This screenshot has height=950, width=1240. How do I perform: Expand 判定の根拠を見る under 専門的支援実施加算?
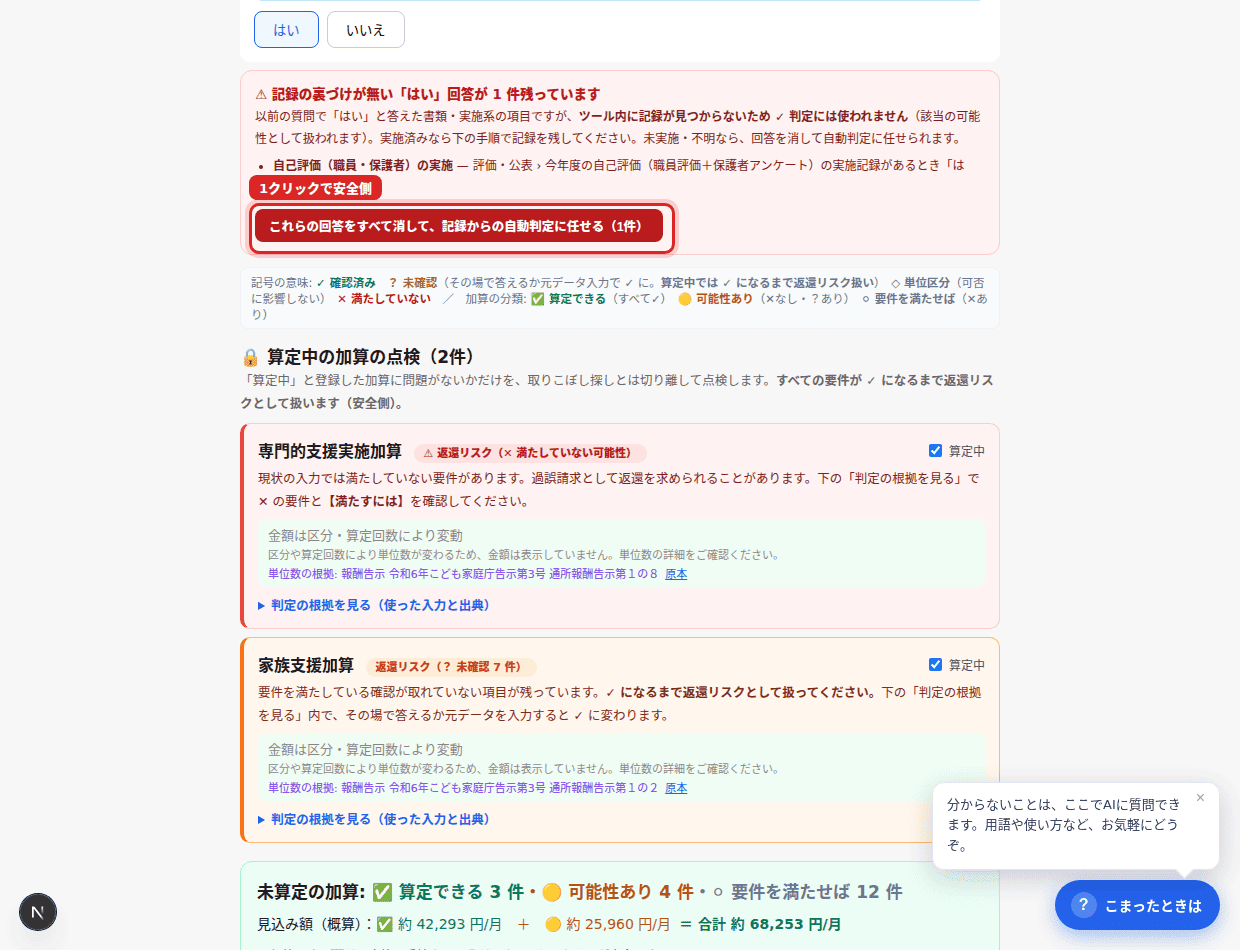click(x=374, y=605)
